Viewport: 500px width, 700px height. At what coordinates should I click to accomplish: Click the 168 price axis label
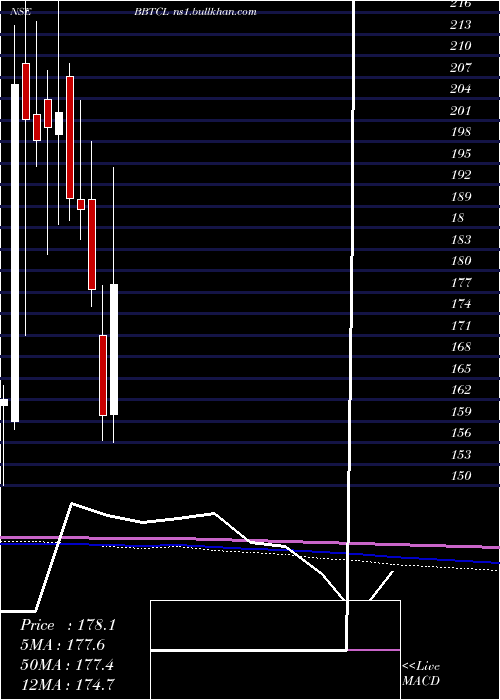pyautogui.click(x=461, y=347)
